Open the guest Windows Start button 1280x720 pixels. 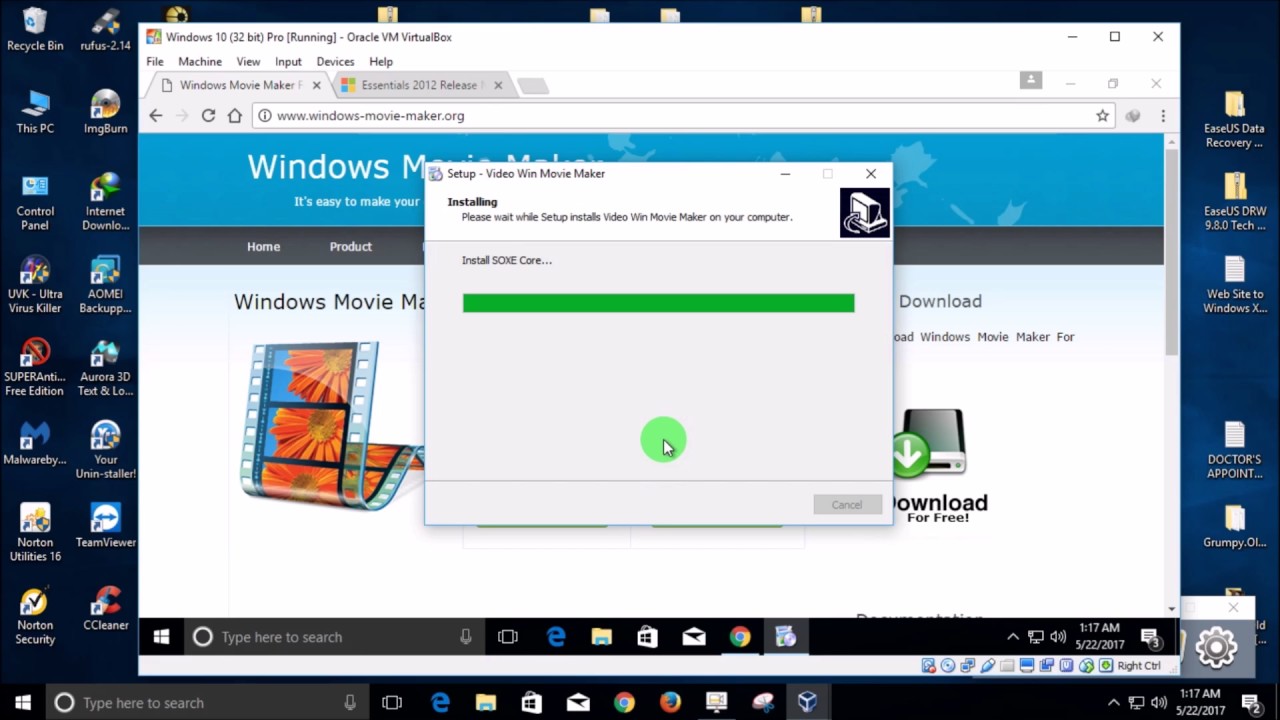click(161, 637)
